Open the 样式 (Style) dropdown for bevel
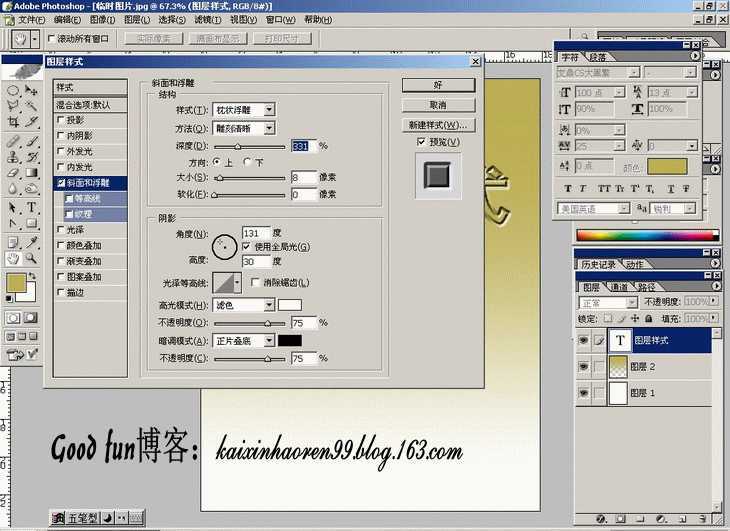The image size is (730, 531). (x=271, y=110)
